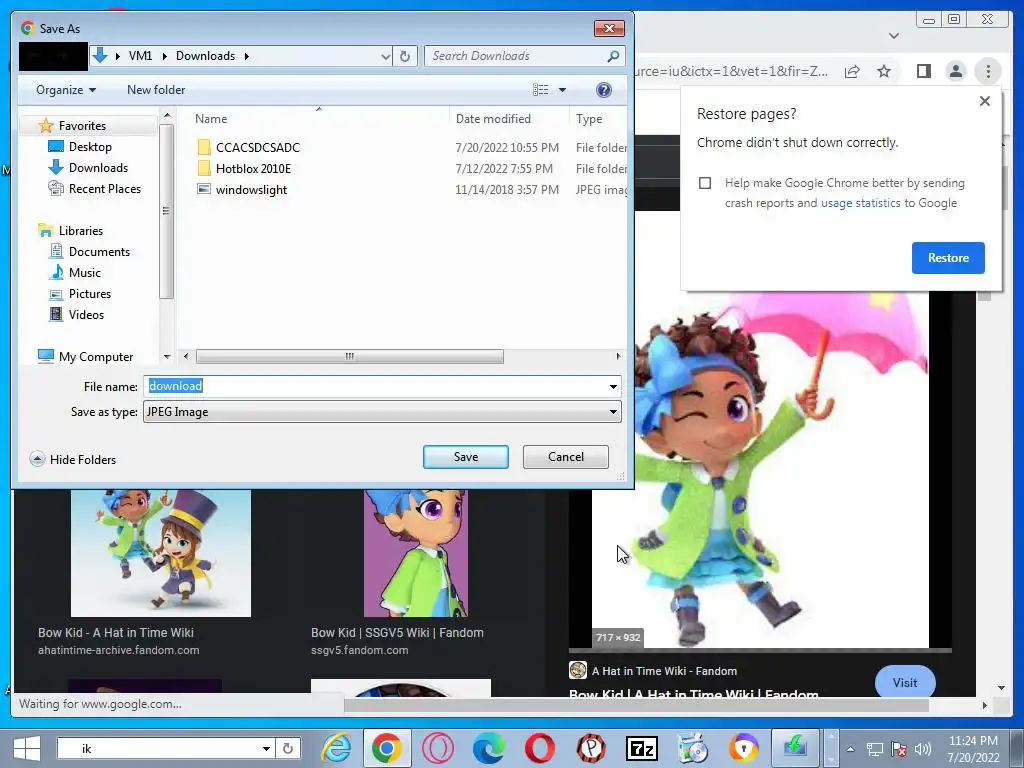Click the blue Restore button

point(948,258)
